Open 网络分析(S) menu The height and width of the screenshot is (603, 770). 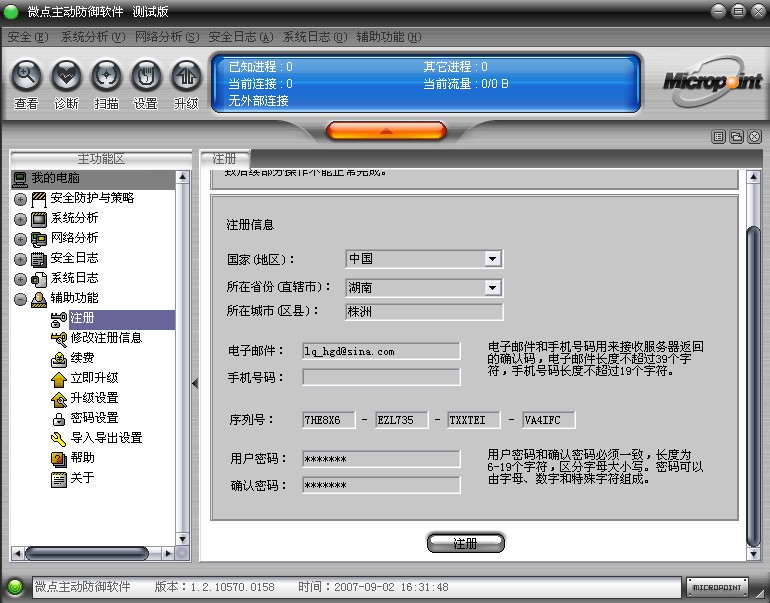167,37
